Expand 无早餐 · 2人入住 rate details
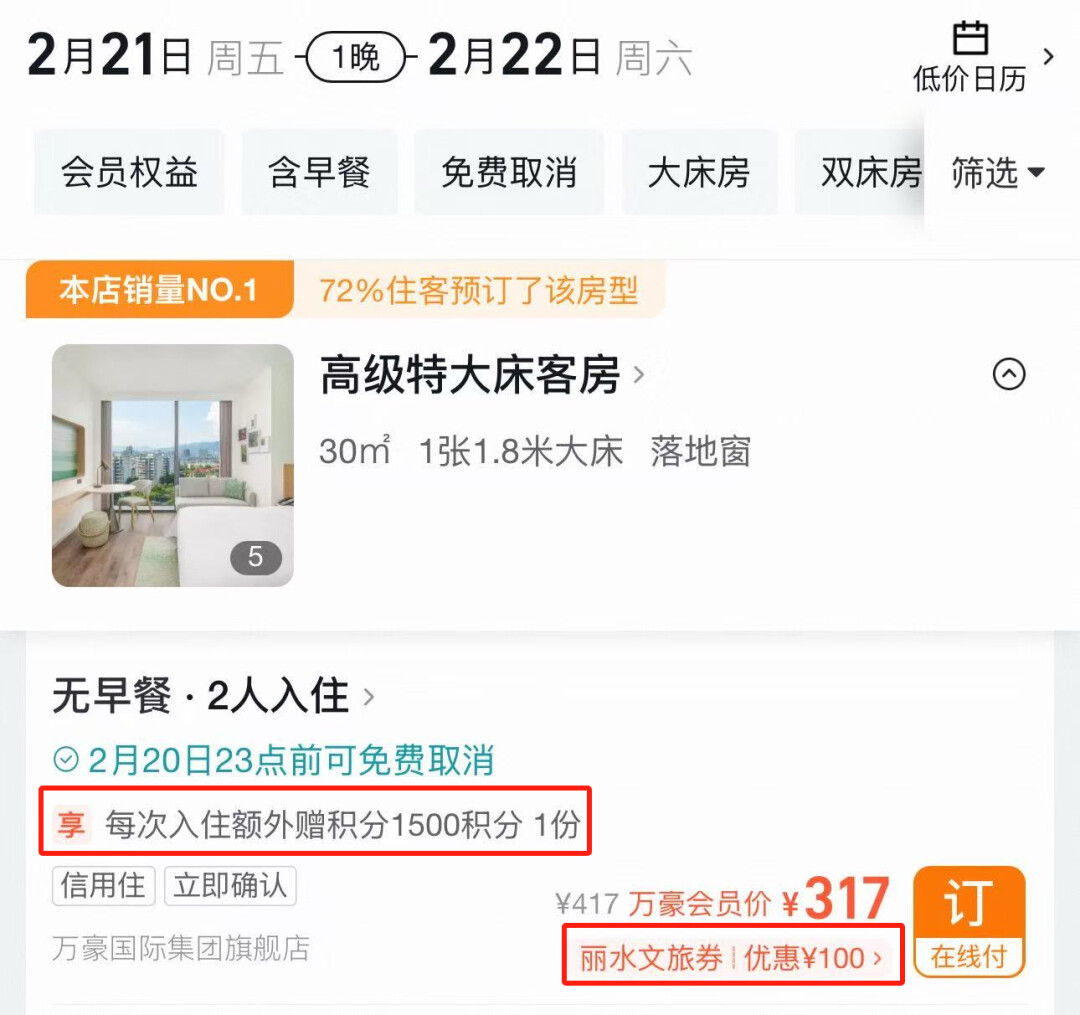Screen dimensions: 1080x1015 coord(214,695)
